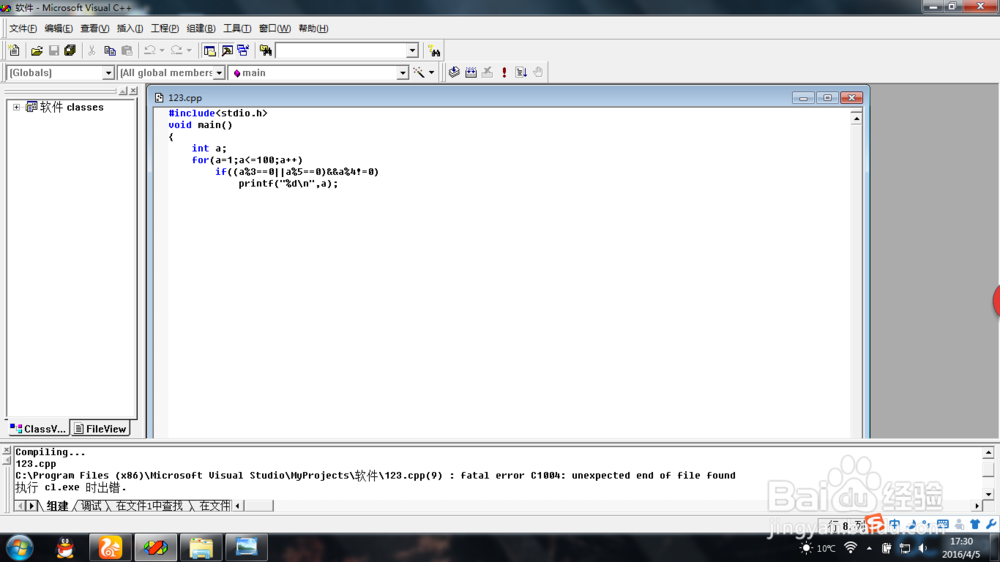Expand the 软件 classes tree node
1000x562 pixels.
(x=17, y=107)
